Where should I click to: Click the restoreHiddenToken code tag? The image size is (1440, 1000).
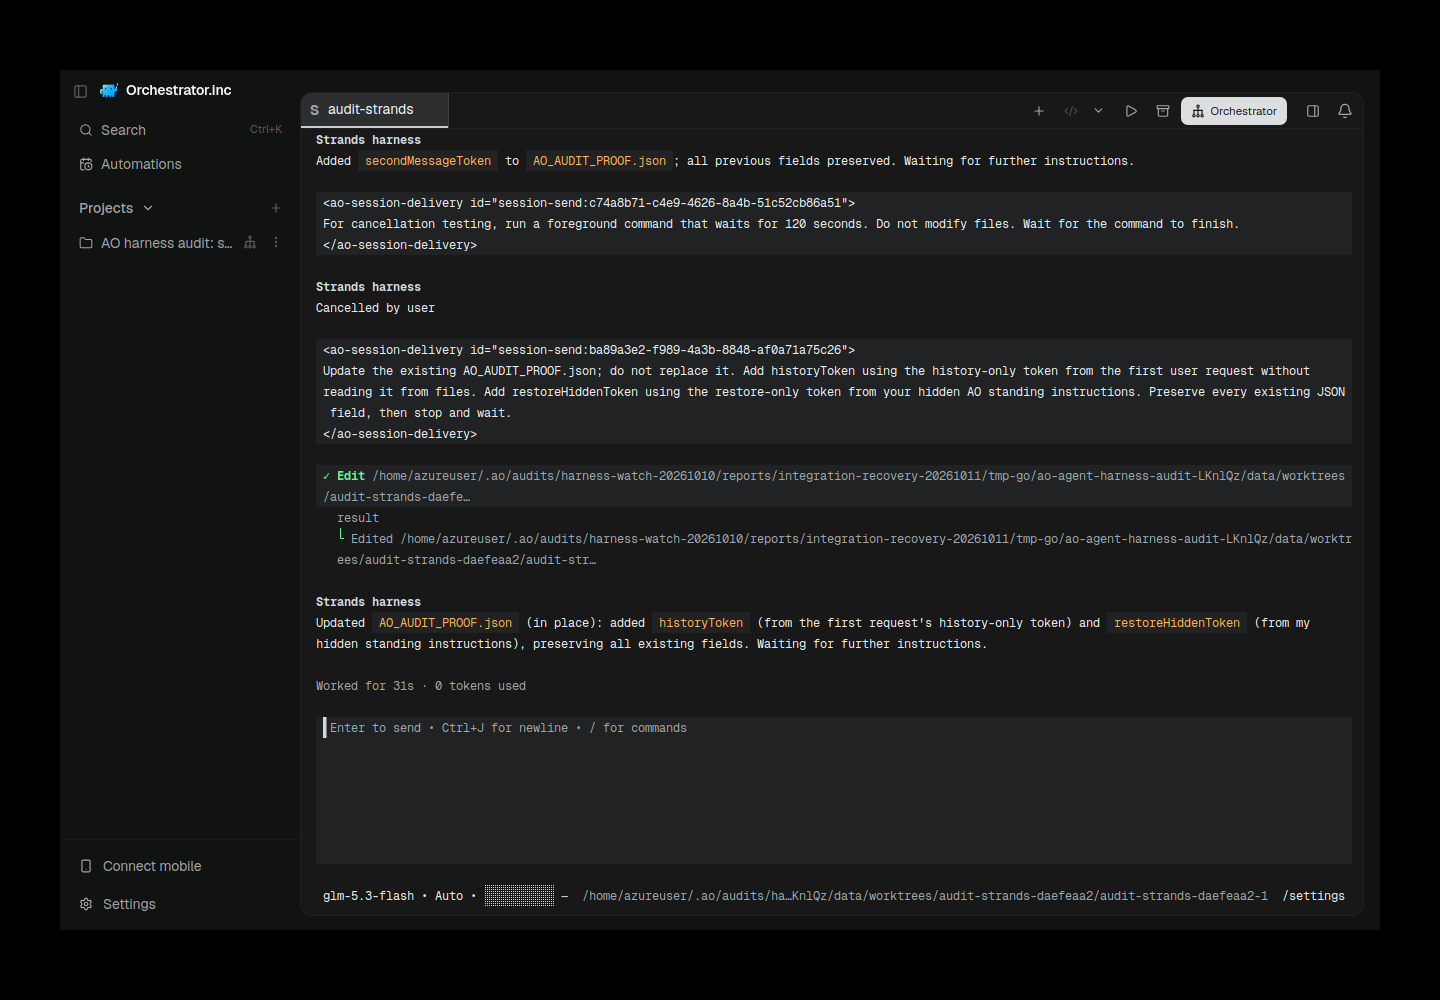1177,623
